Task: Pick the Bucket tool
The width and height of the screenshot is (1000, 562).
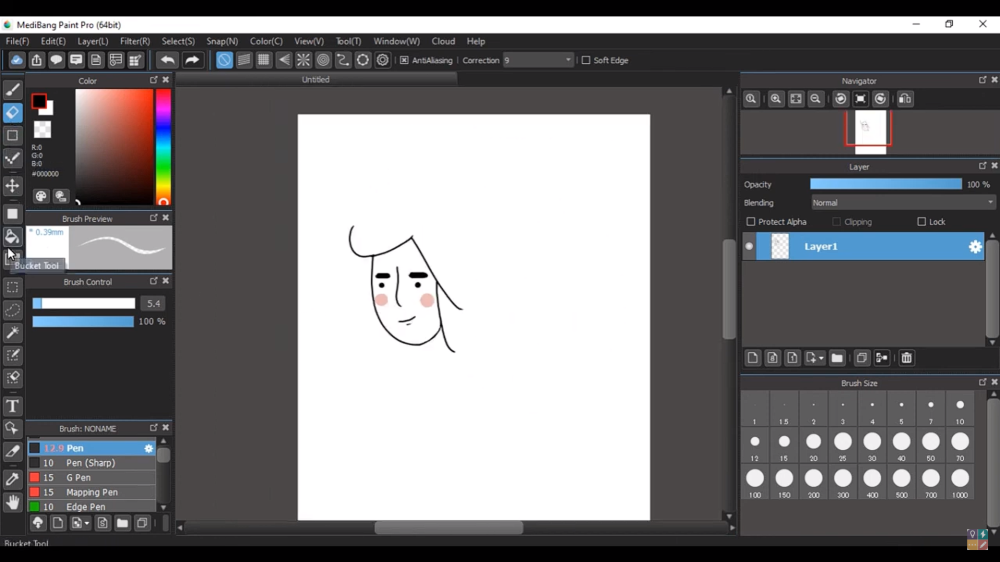Action: coord(13,237)
